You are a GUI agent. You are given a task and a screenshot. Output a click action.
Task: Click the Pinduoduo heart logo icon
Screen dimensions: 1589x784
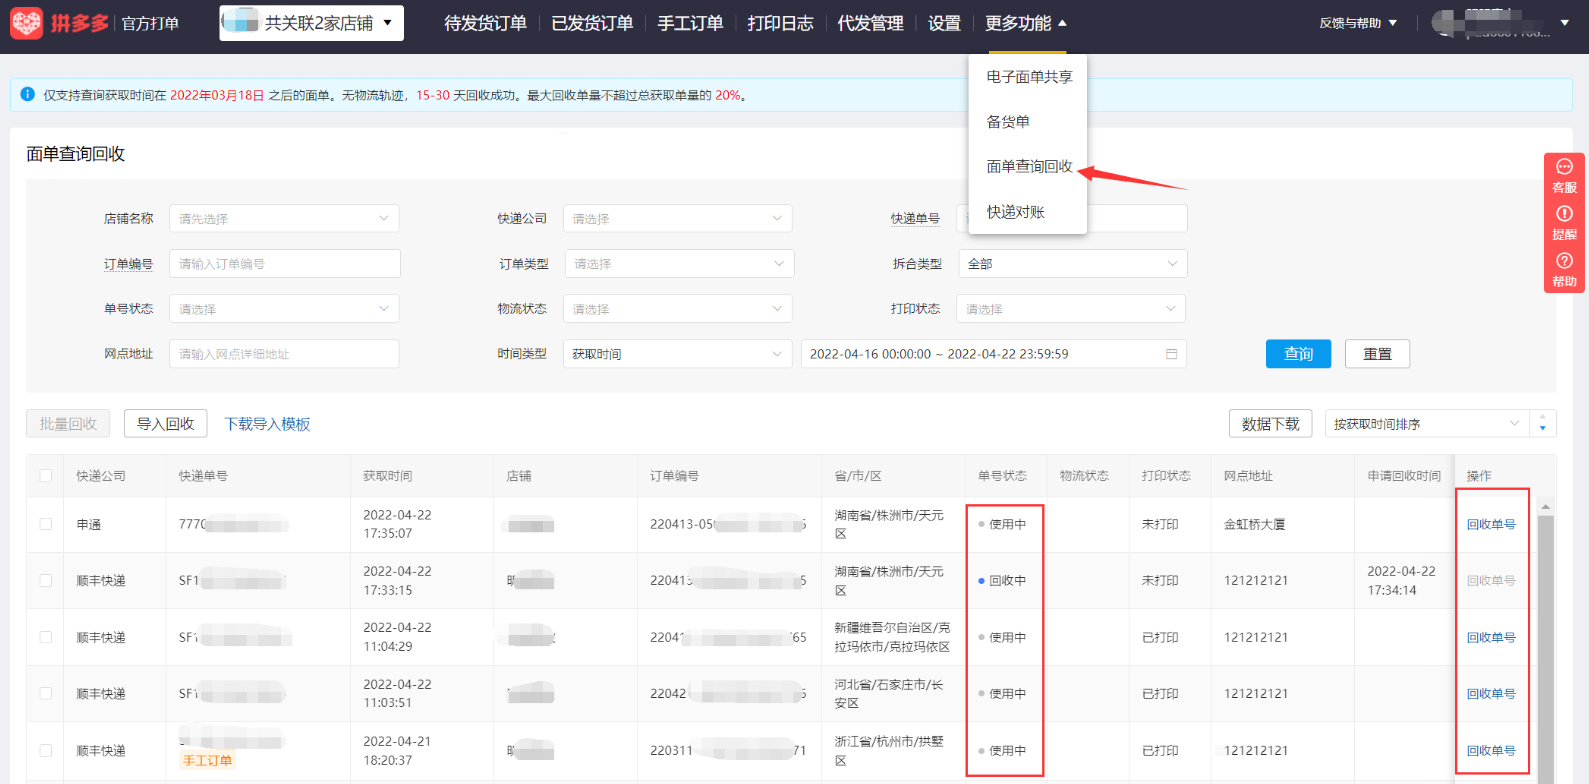[27, 23]
